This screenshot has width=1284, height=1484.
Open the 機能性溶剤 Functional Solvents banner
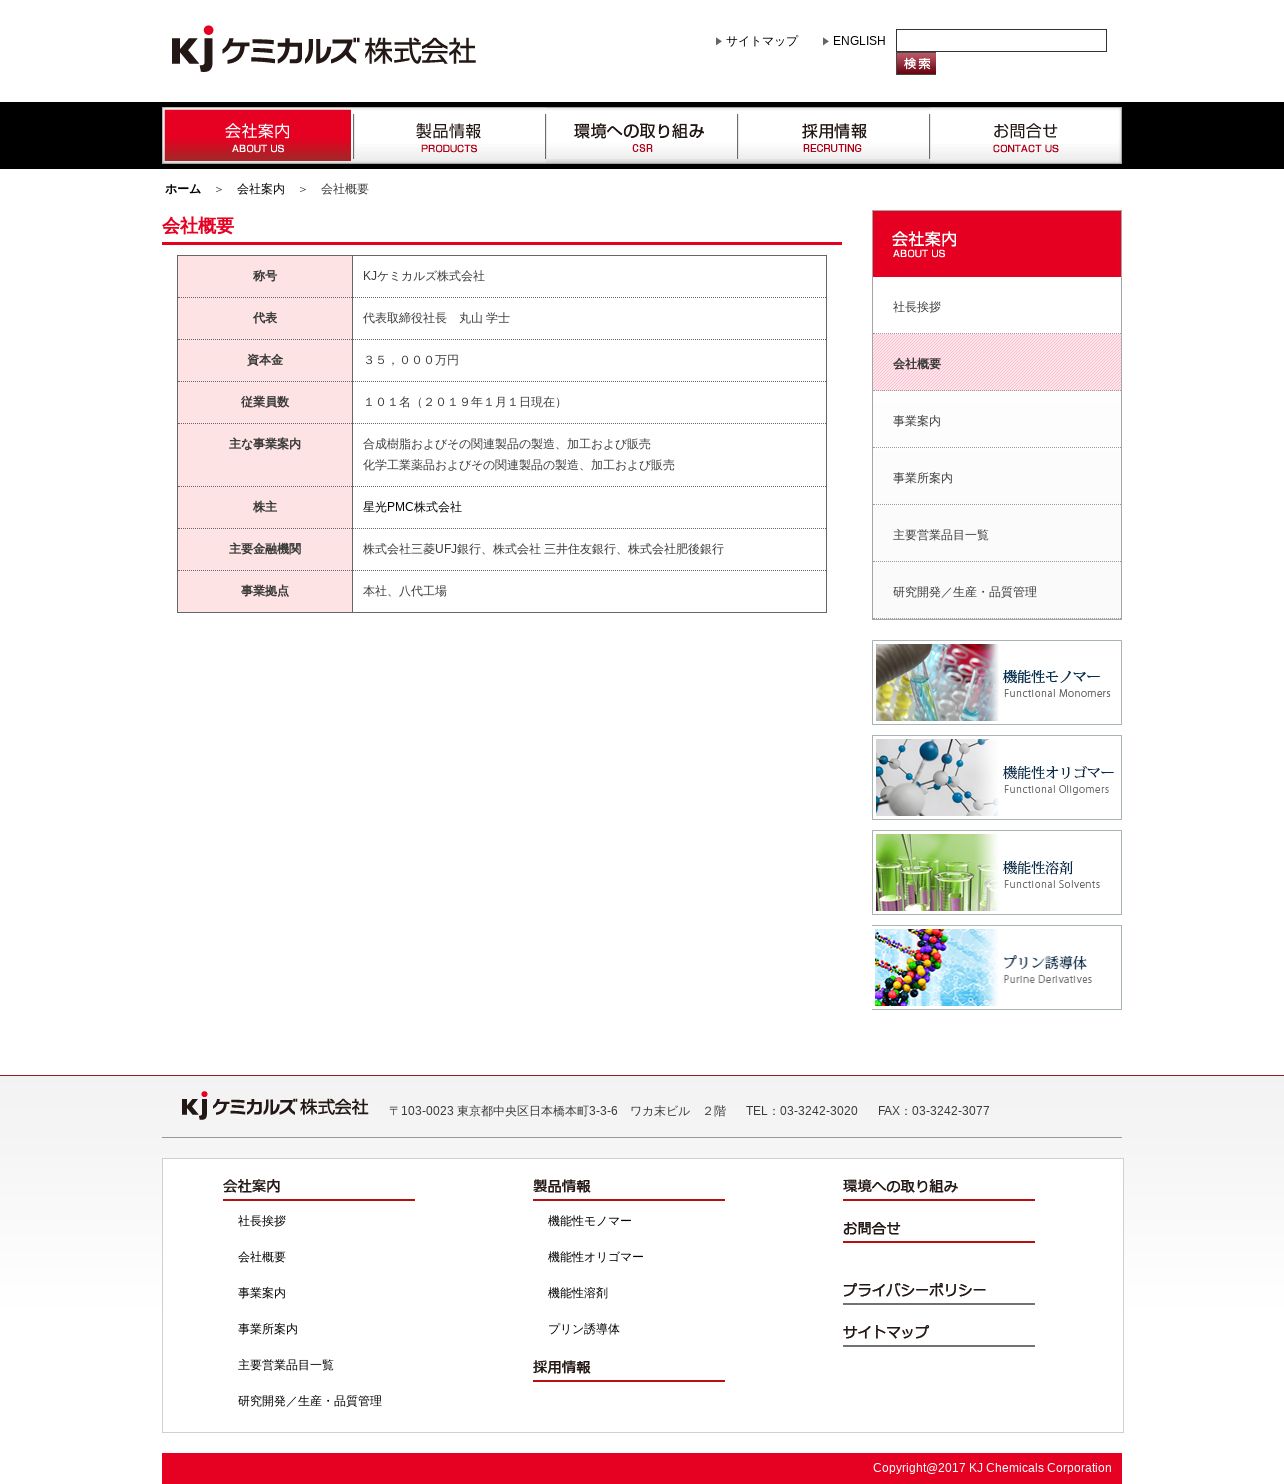997,872
